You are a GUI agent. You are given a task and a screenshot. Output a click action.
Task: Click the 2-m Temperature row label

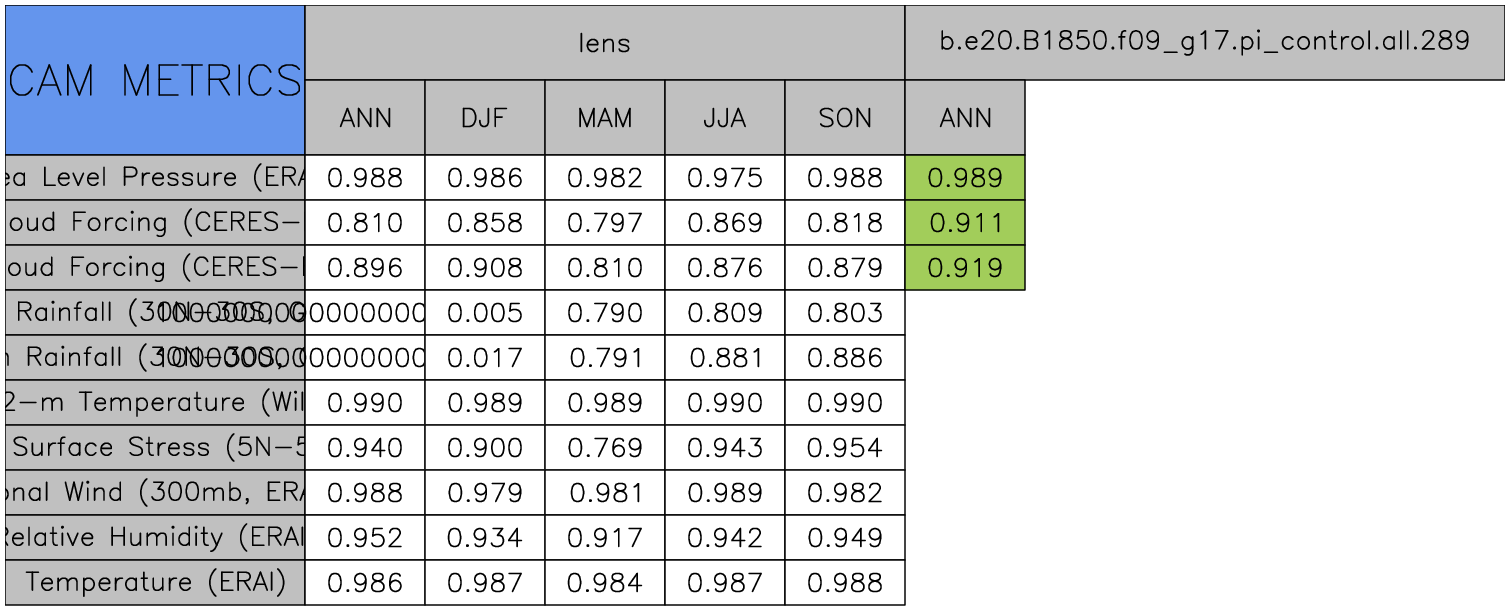click(x=155, y=403)
